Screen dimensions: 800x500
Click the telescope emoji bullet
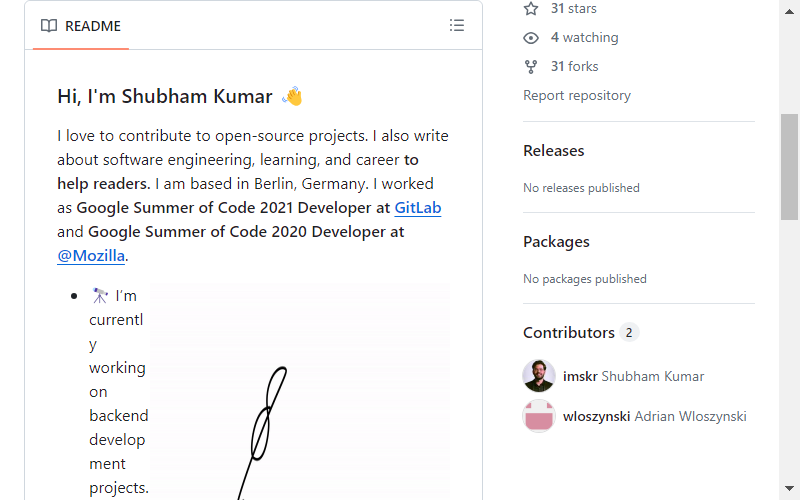coord(99,295)
